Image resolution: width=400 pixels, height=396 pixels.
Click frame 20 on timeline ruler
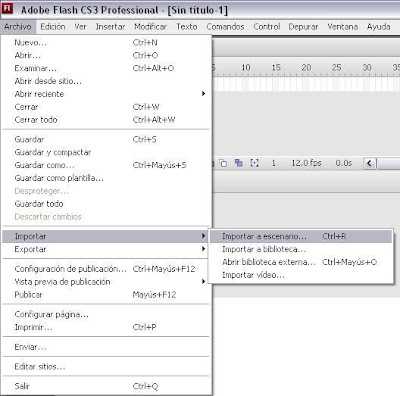[306, 67]
